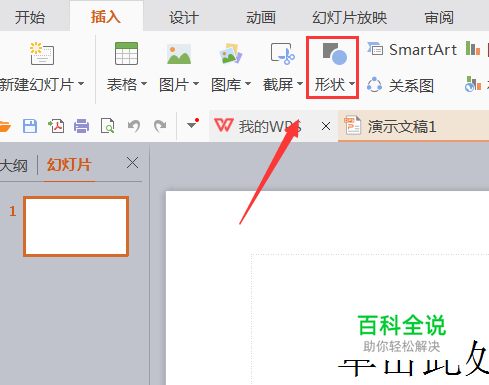Select the 插入 ribbon tab
This screenshot has width=489, height=385.
pos(106,17)
